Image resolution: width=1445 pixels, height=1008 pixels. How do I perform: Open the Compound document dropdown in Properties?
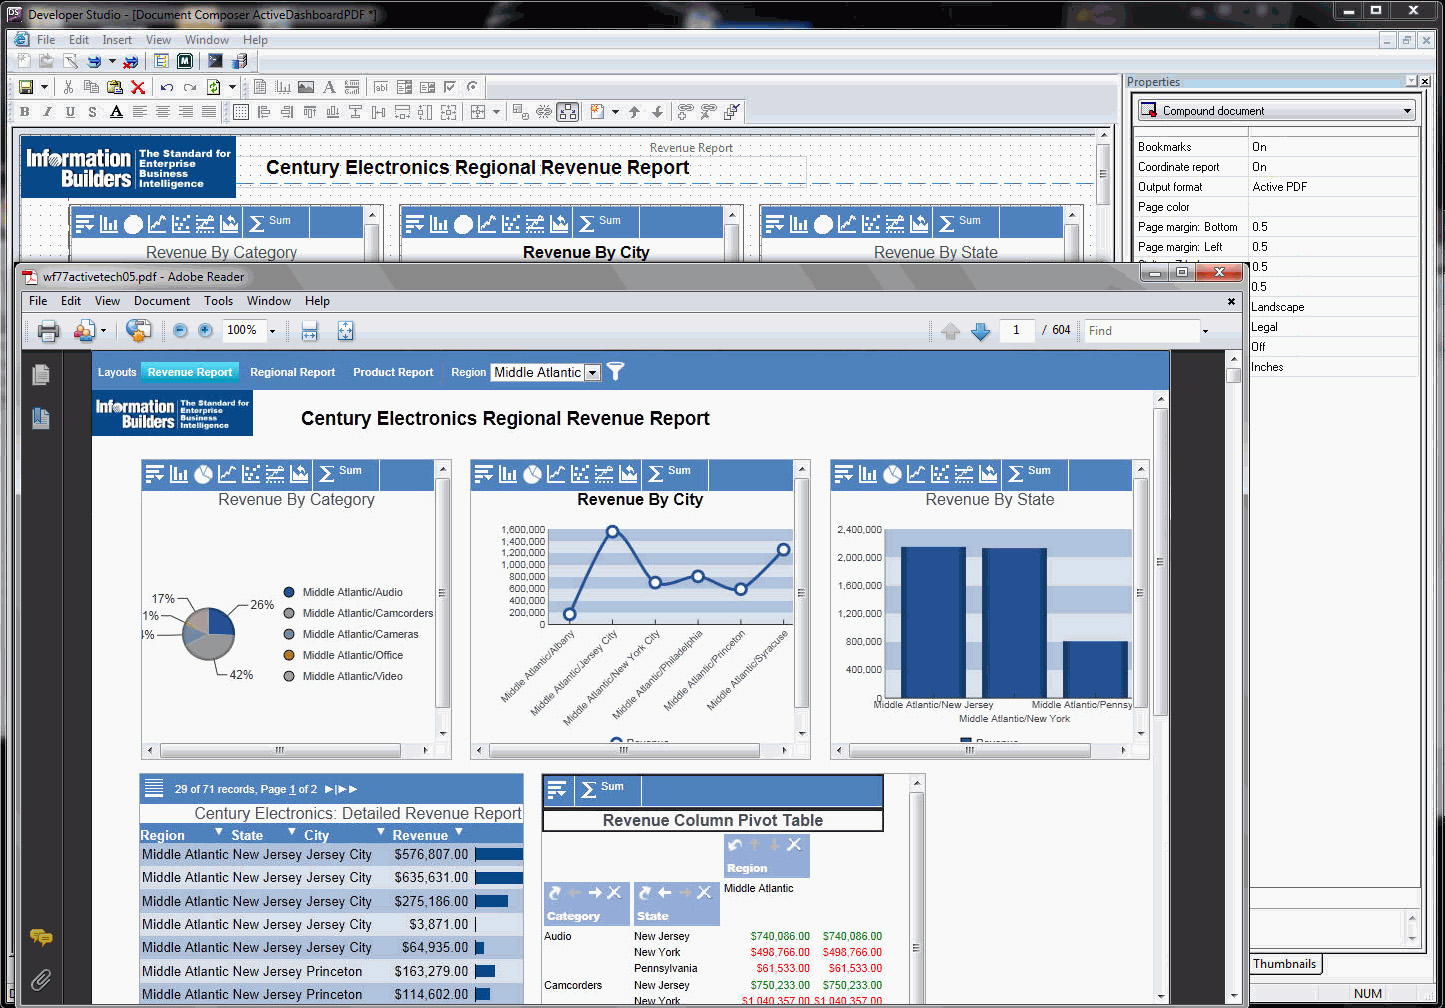(x=1407, y=111)
